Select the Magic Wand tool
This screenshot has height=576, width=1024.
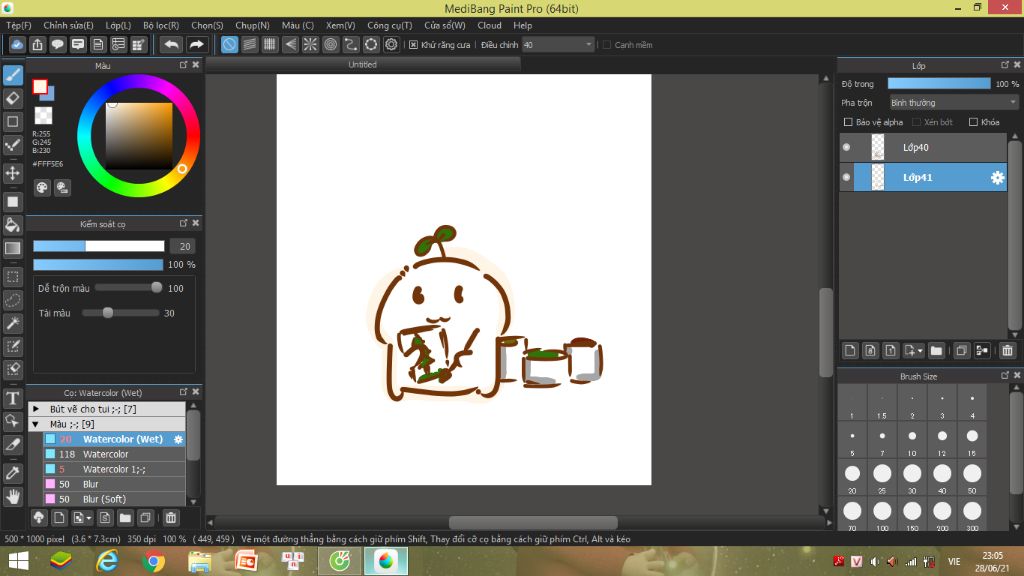[12, 323]
